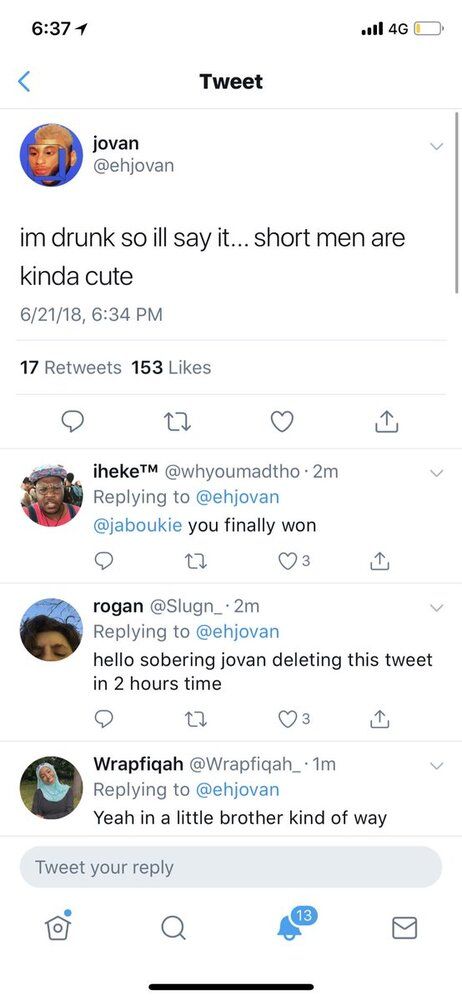Tap the back arrow in Tweet header

tap(24, 82)
